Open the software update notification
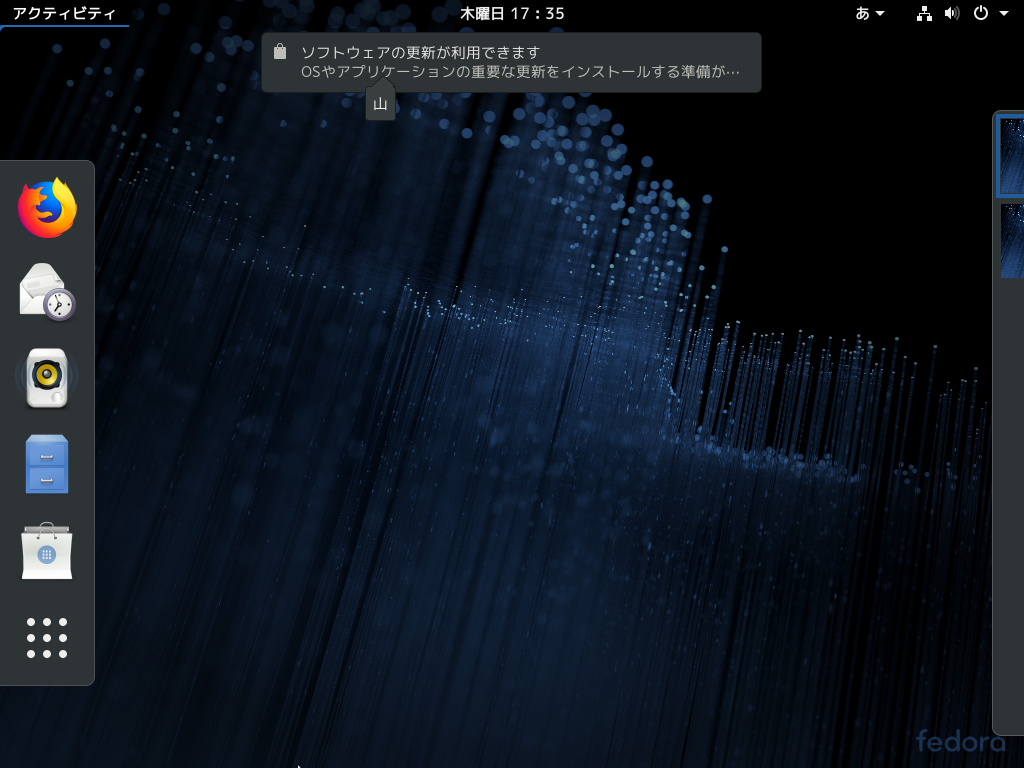Screen dimensions: 1024x768 coord(511,62)
